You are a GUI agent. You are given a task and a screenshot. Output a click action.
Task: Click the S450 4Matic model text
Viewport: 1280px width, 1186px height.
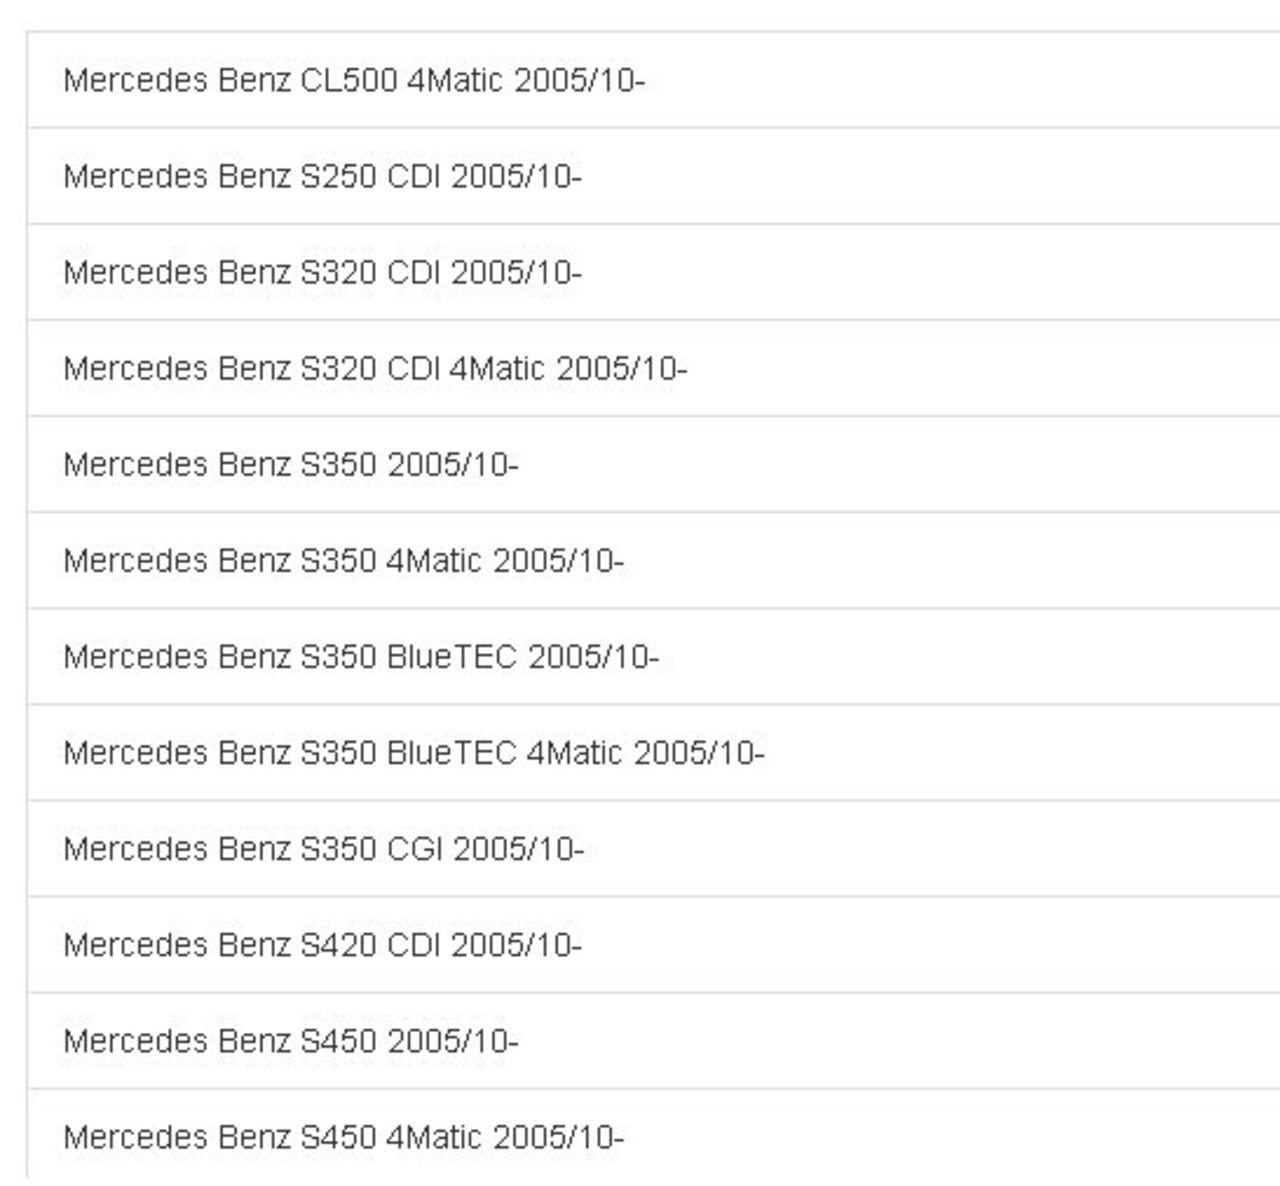click(391, 1136)
